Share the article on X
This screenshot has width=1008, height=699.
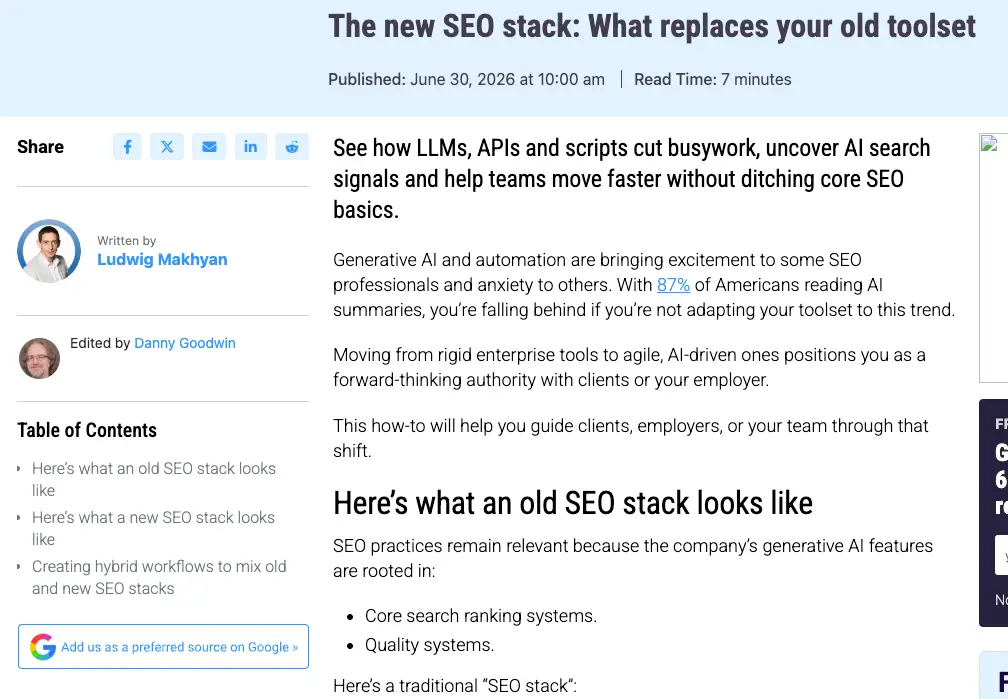(167, 147)
